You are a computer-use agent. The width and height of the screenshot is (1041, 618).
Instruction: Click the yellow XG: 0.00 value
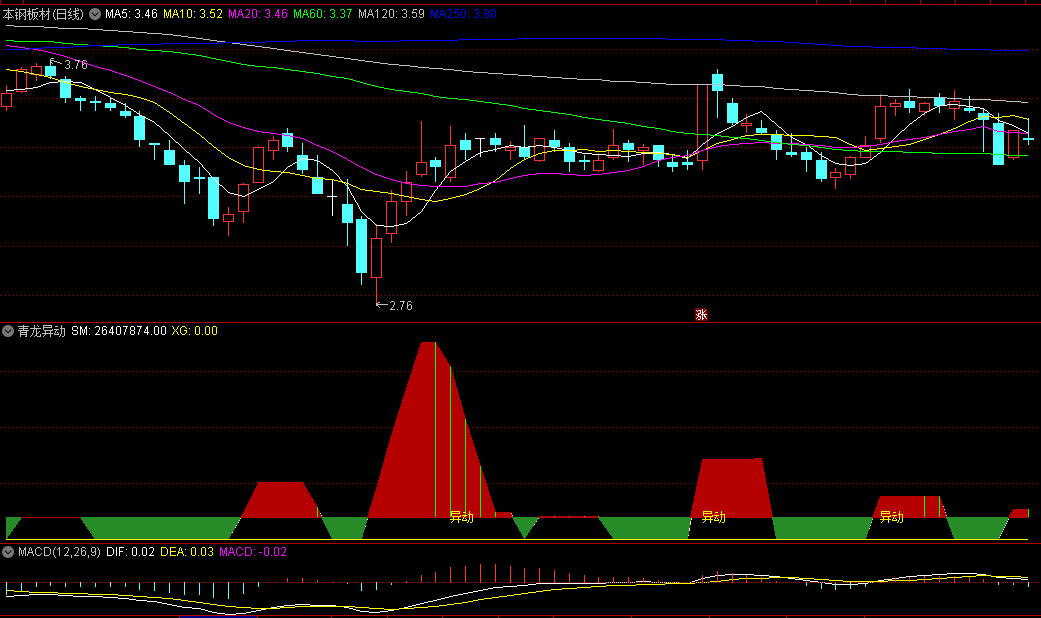(195, 331)
